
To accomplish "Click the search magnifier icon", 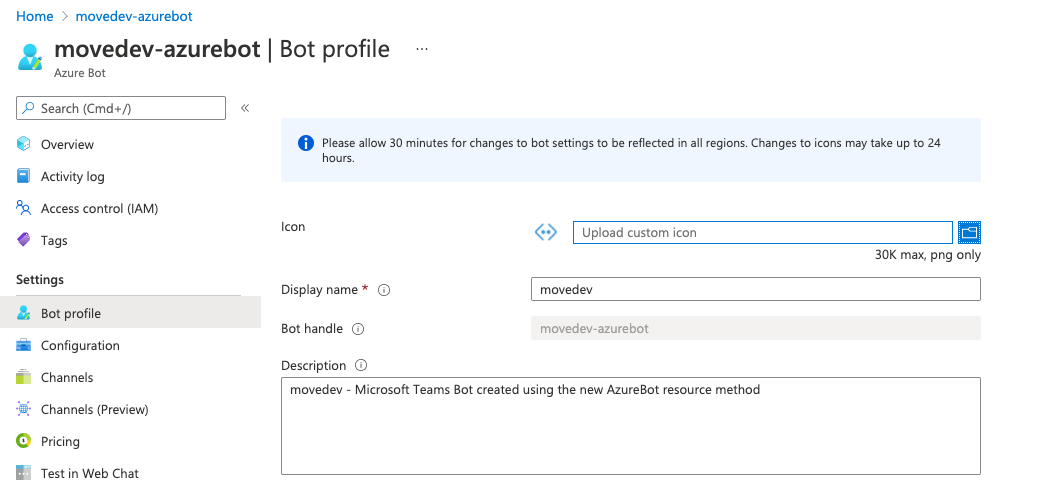I will click(x=28, y=108).
